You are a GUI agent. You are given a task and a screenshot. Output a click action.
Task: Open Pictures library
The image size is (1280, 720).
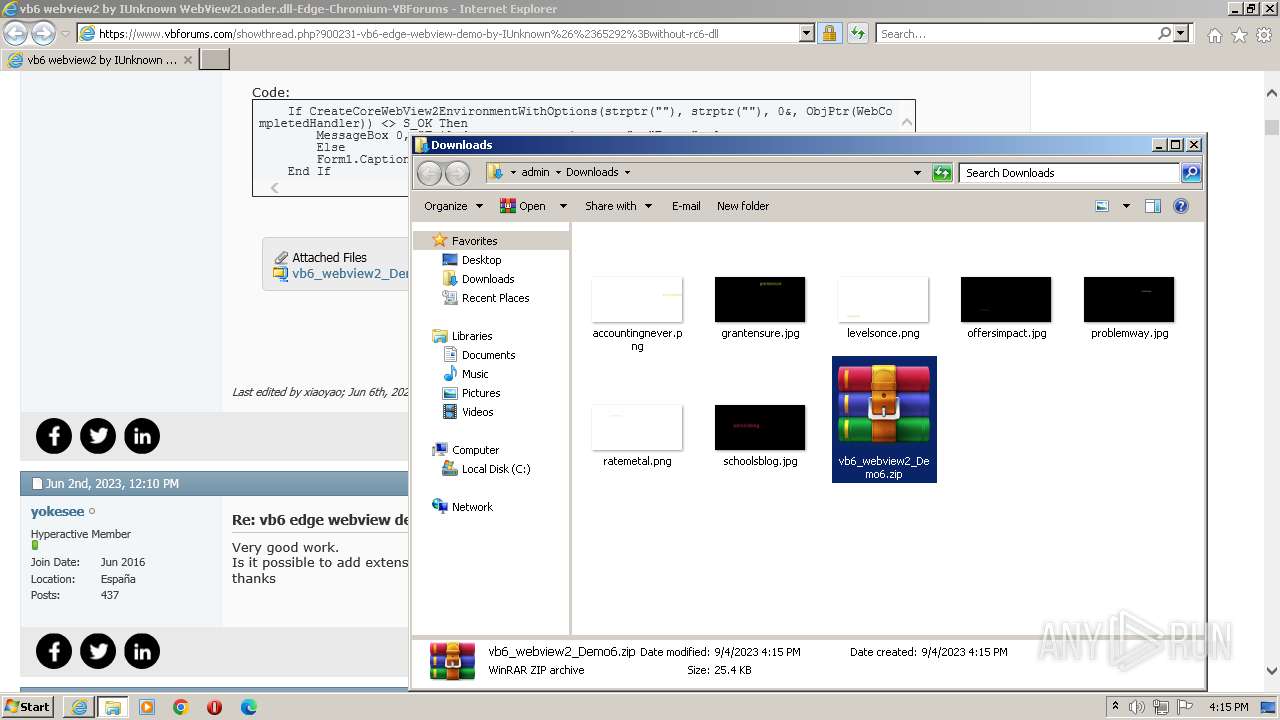481,393
